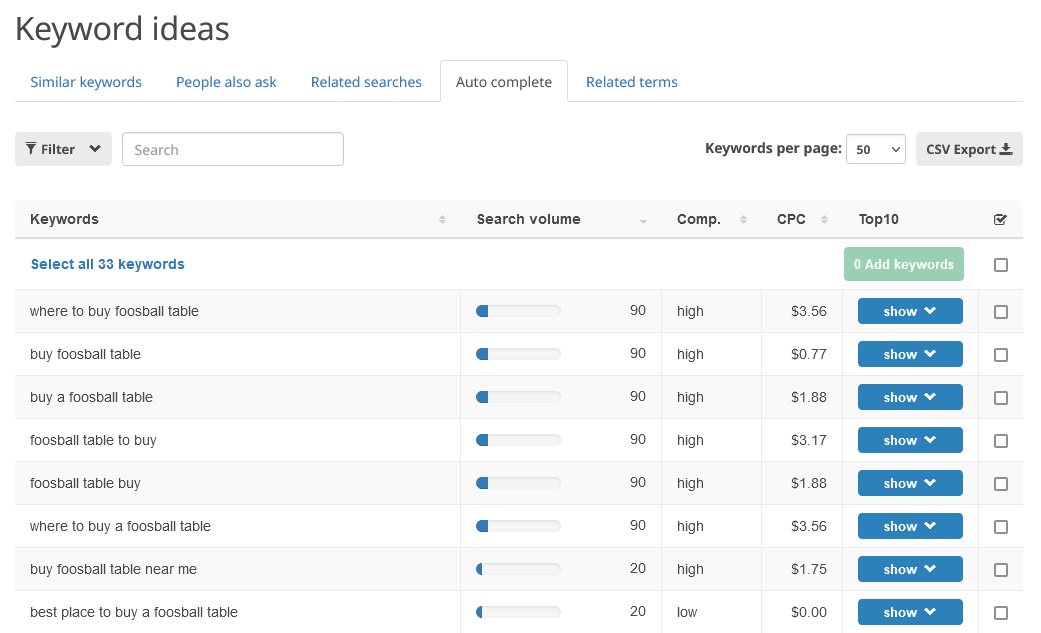Click the Keyword ideas heading
1041x633 pixels.
[122, 29]
